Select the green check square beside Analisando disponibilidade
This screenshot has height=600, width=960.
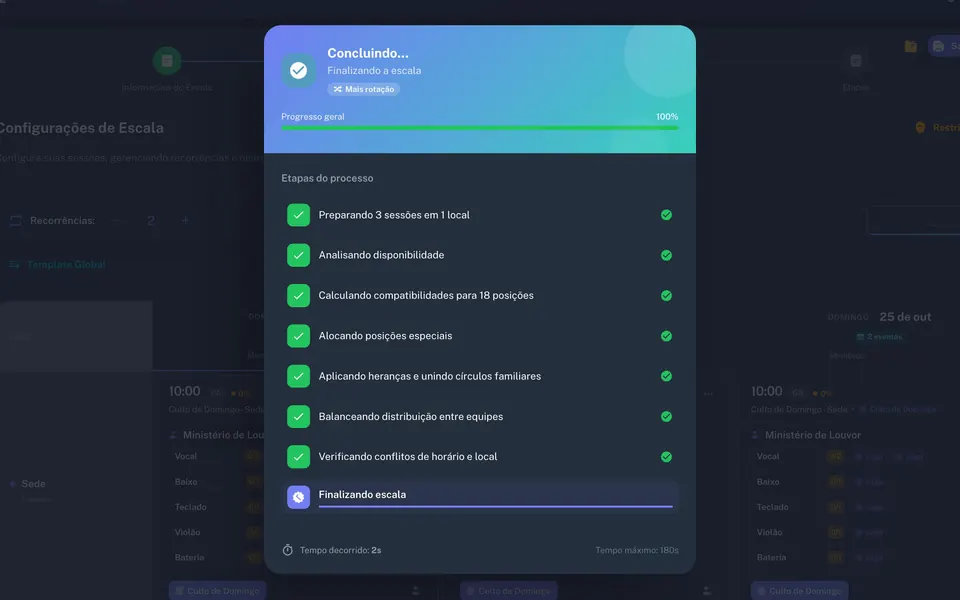coord(298,255)
